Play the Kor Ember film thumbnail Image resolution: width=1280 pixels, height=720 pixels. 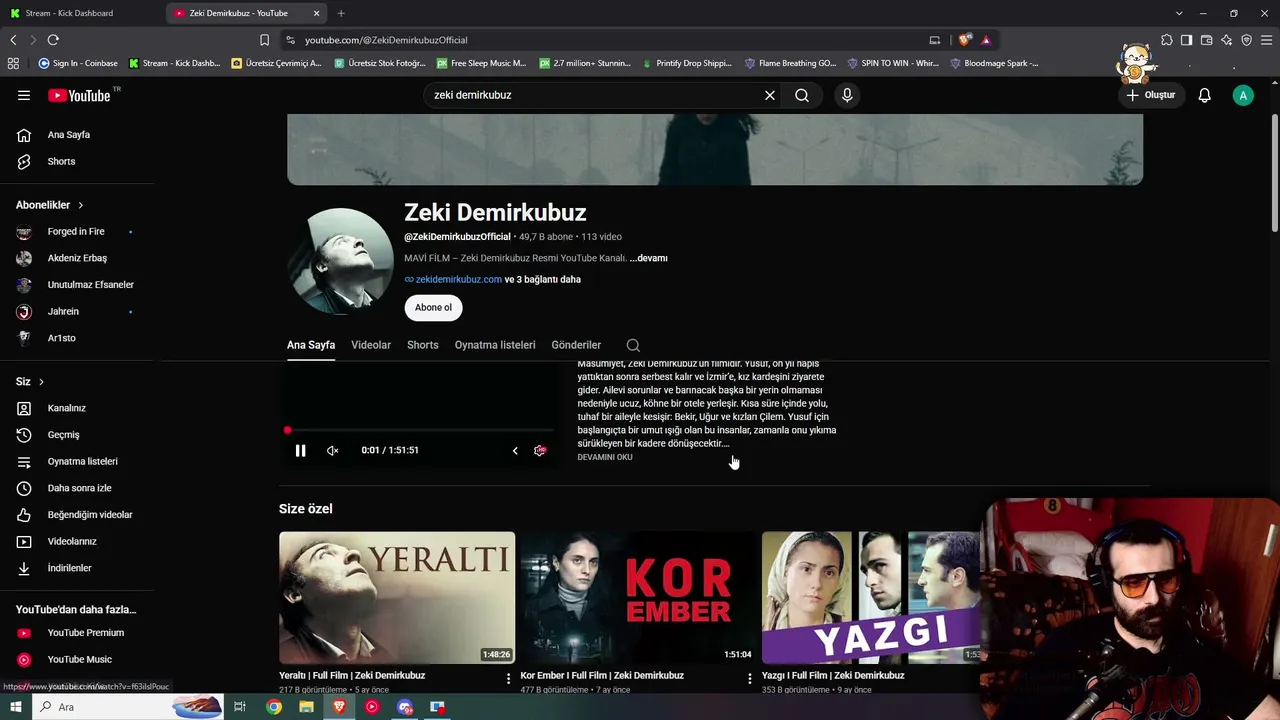coord(638,598)
